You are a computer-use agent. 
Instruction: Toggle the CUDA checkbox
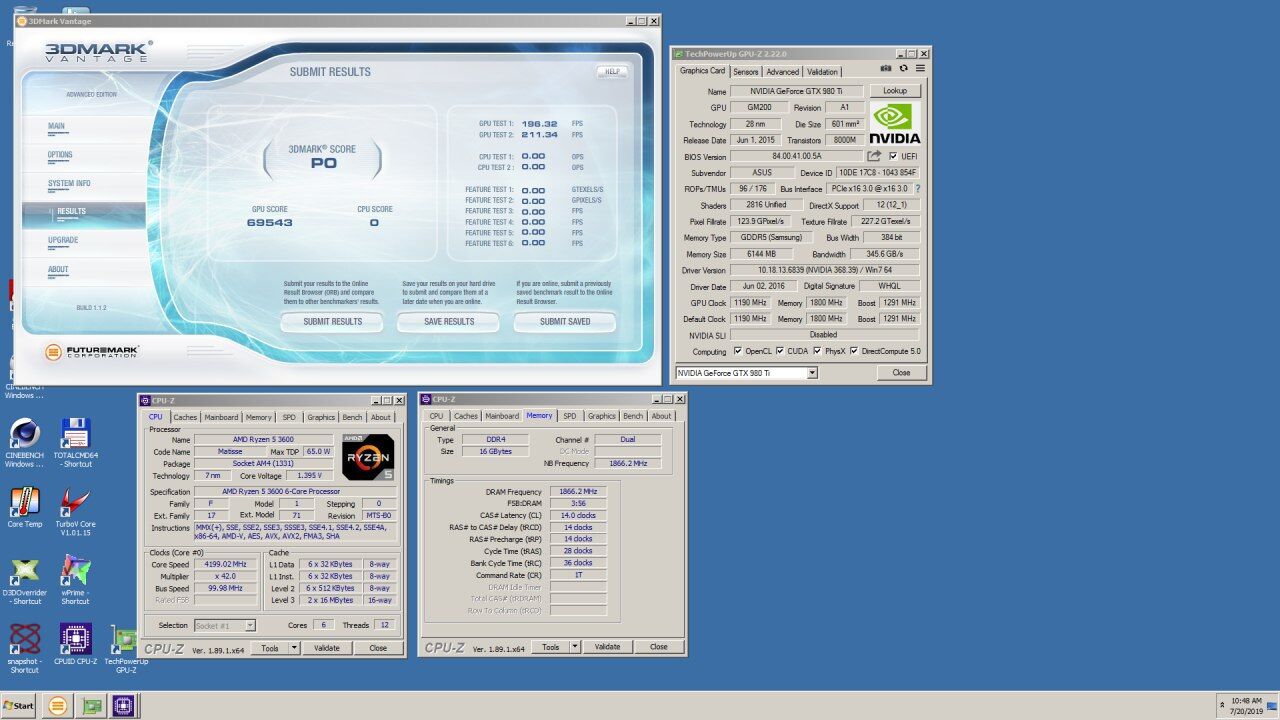(x=780, y=351)
